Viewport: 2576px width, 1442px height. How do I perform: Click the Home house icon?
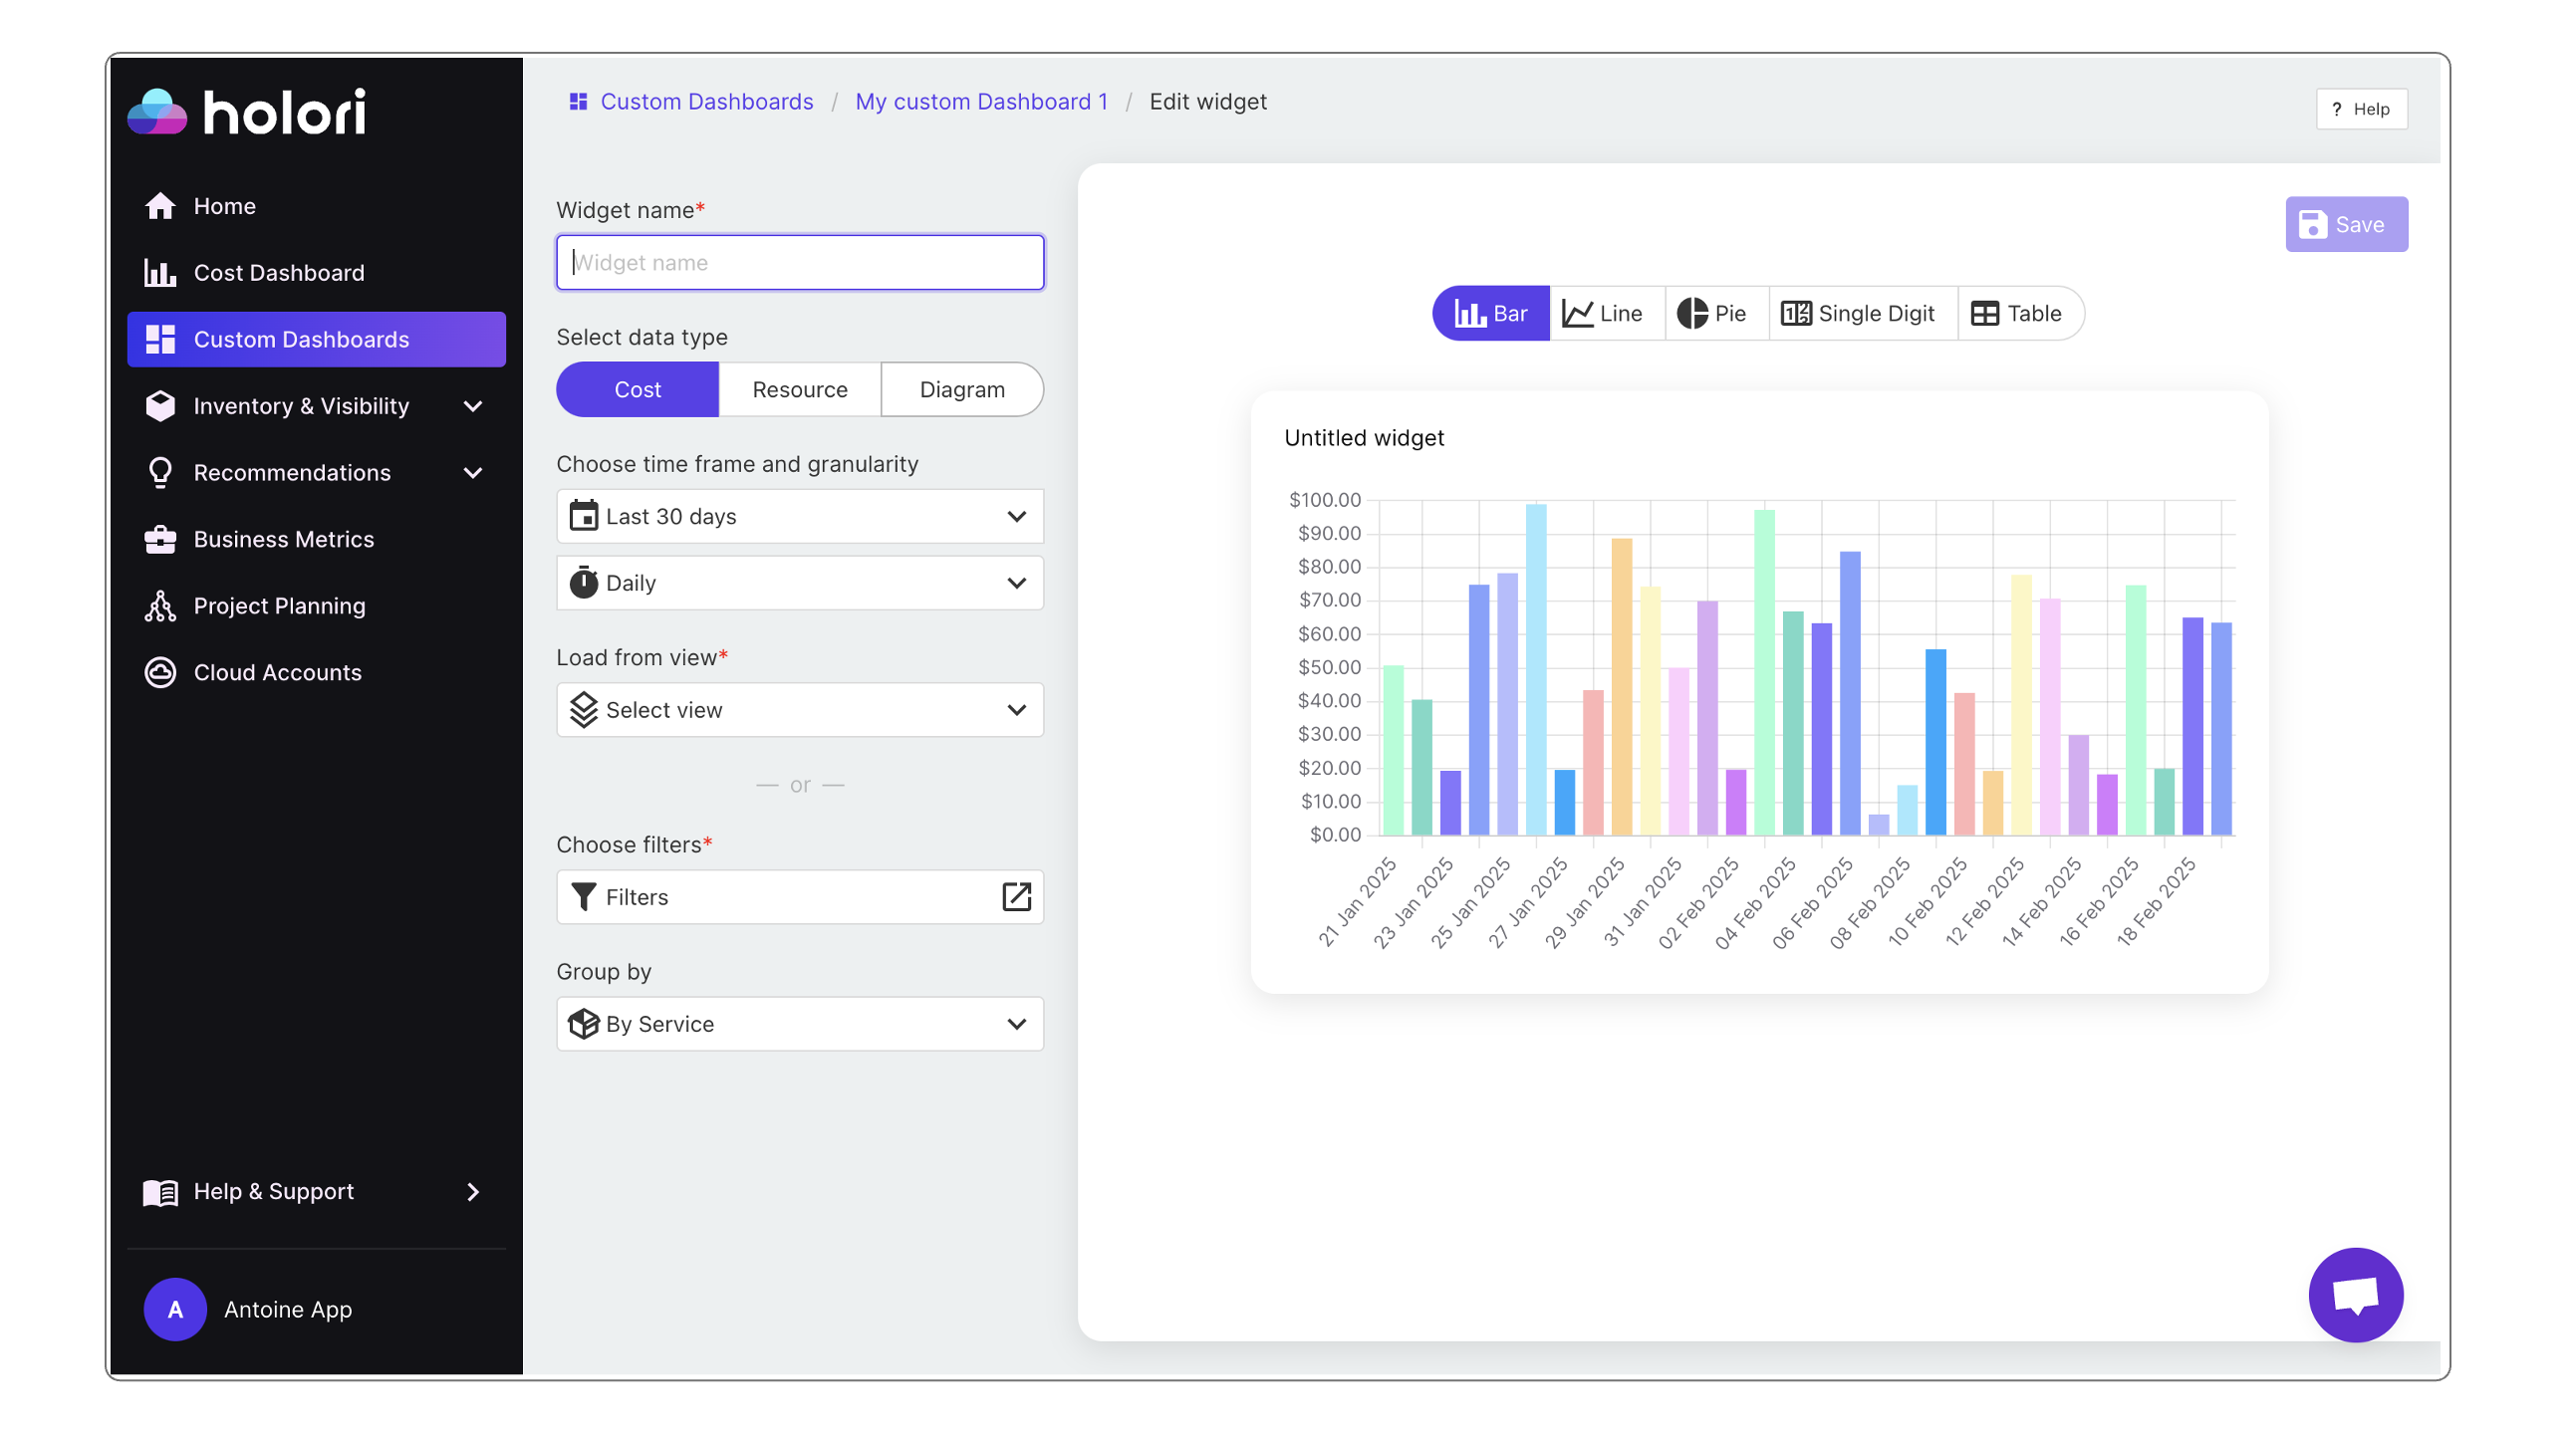pos(160,206)
